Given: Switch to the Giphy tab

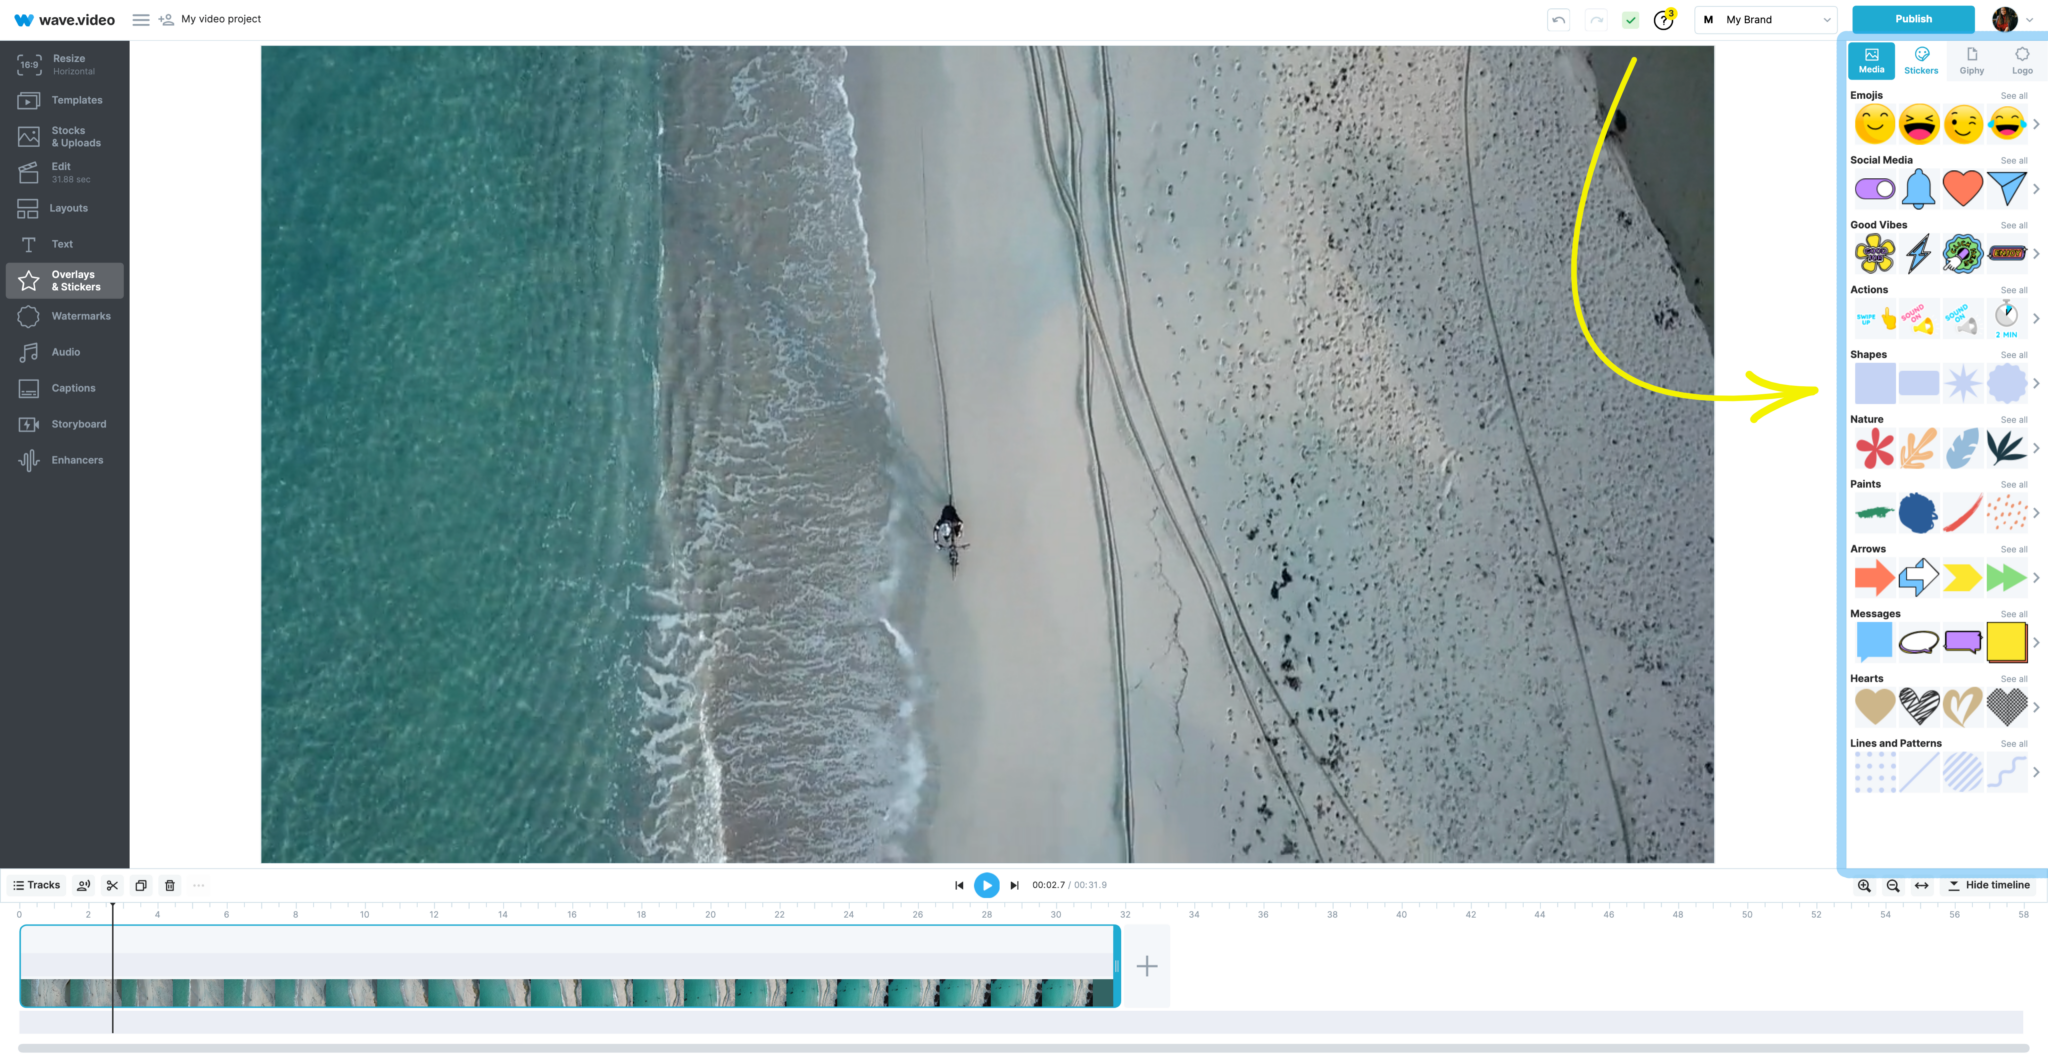Looking at the screenshot, I should [1971, 60].
